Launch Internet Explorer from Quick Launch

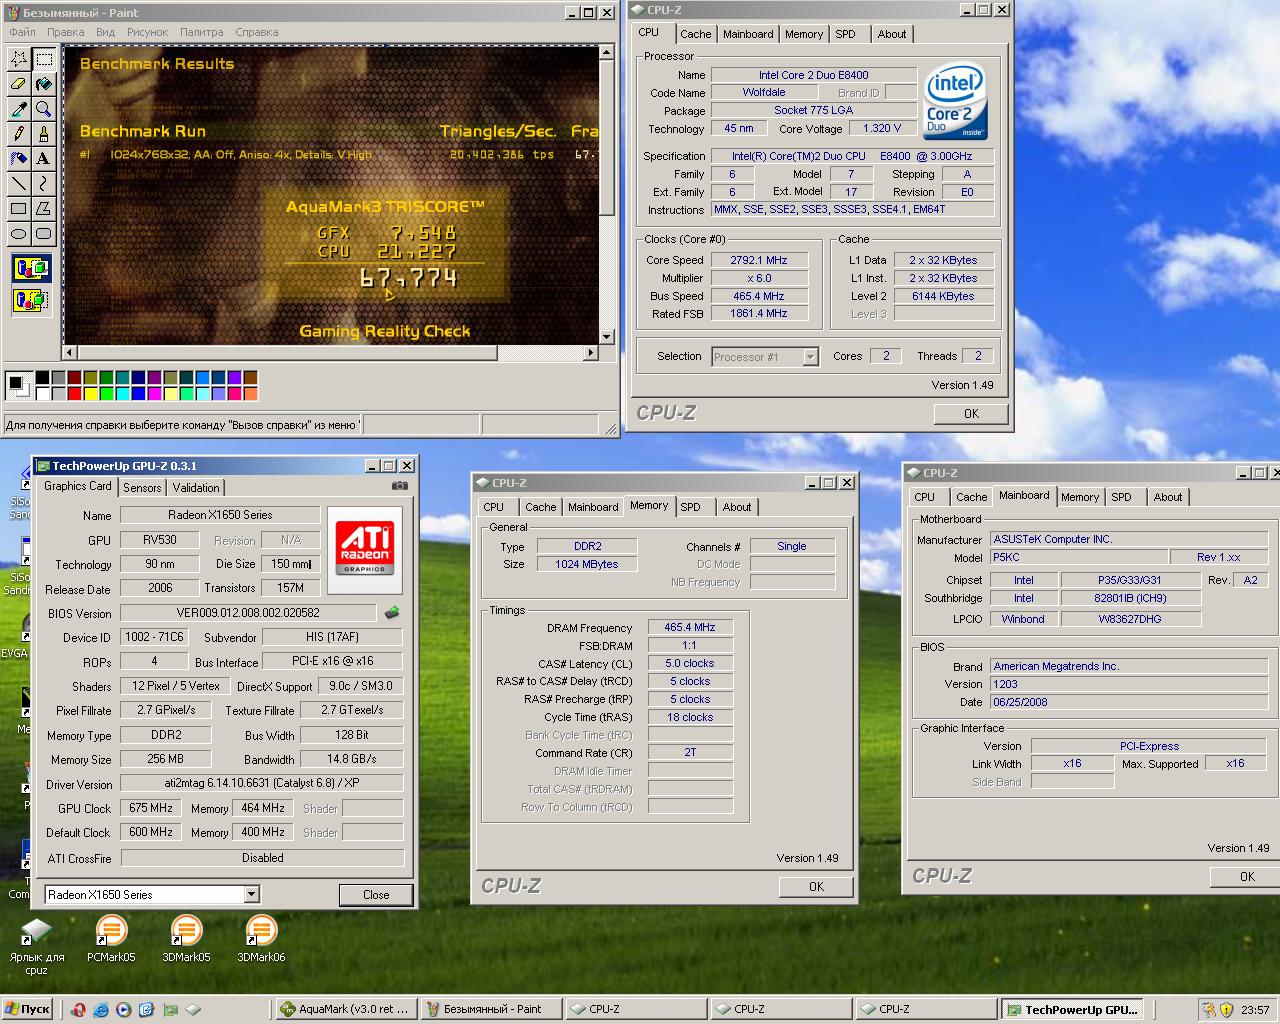(101, 1009)
